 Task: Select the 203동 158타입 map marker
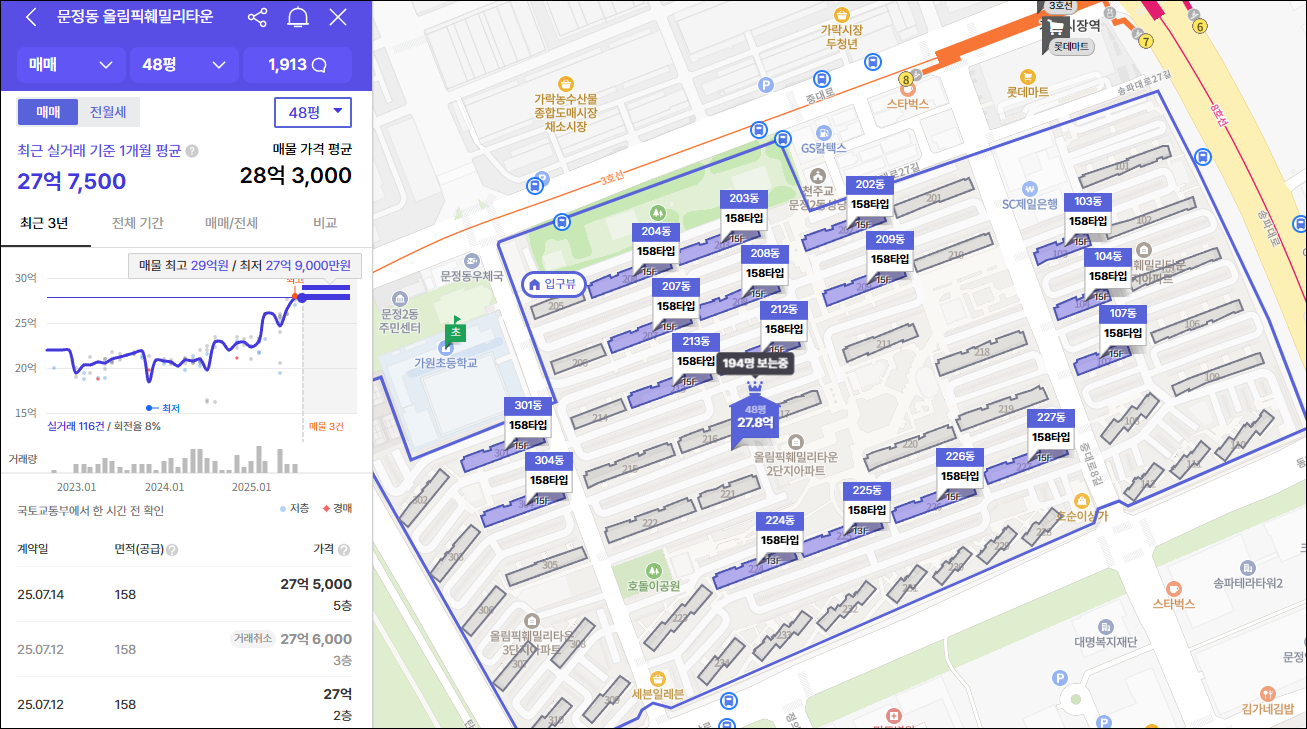(x=744, y=210)
